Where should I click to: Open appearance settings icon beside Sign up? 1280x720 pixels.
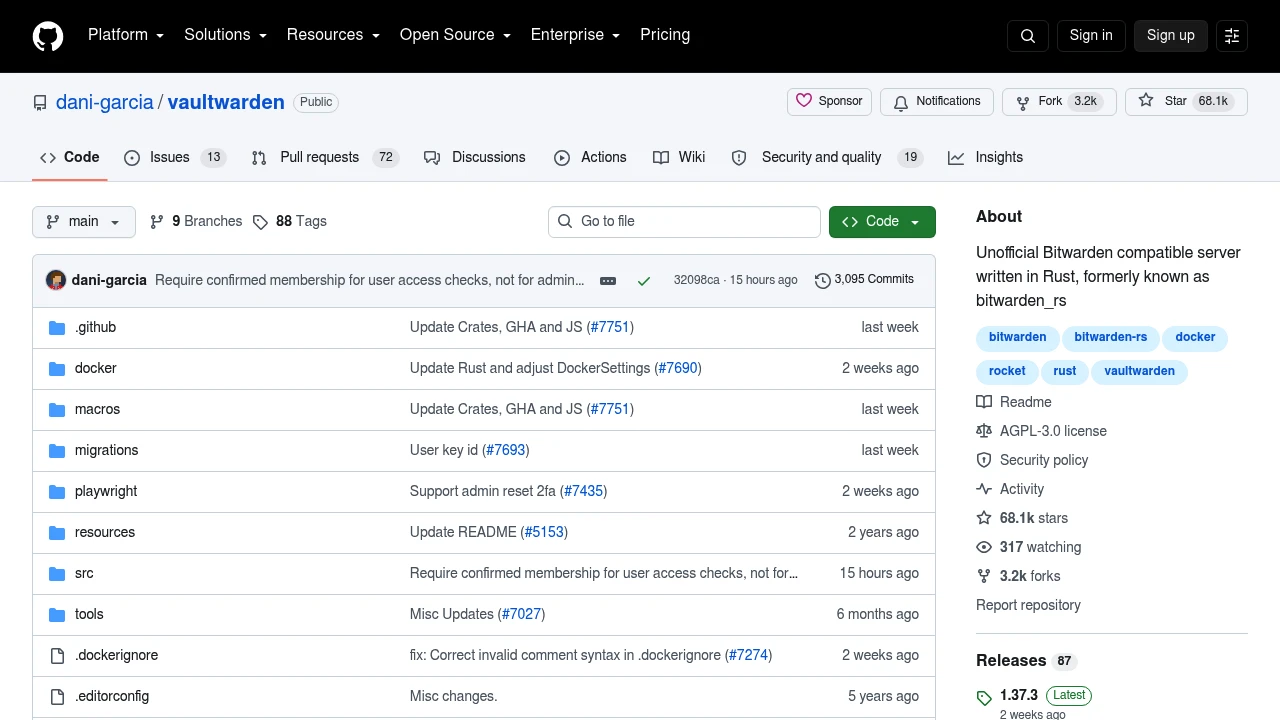pos(1232,36)
